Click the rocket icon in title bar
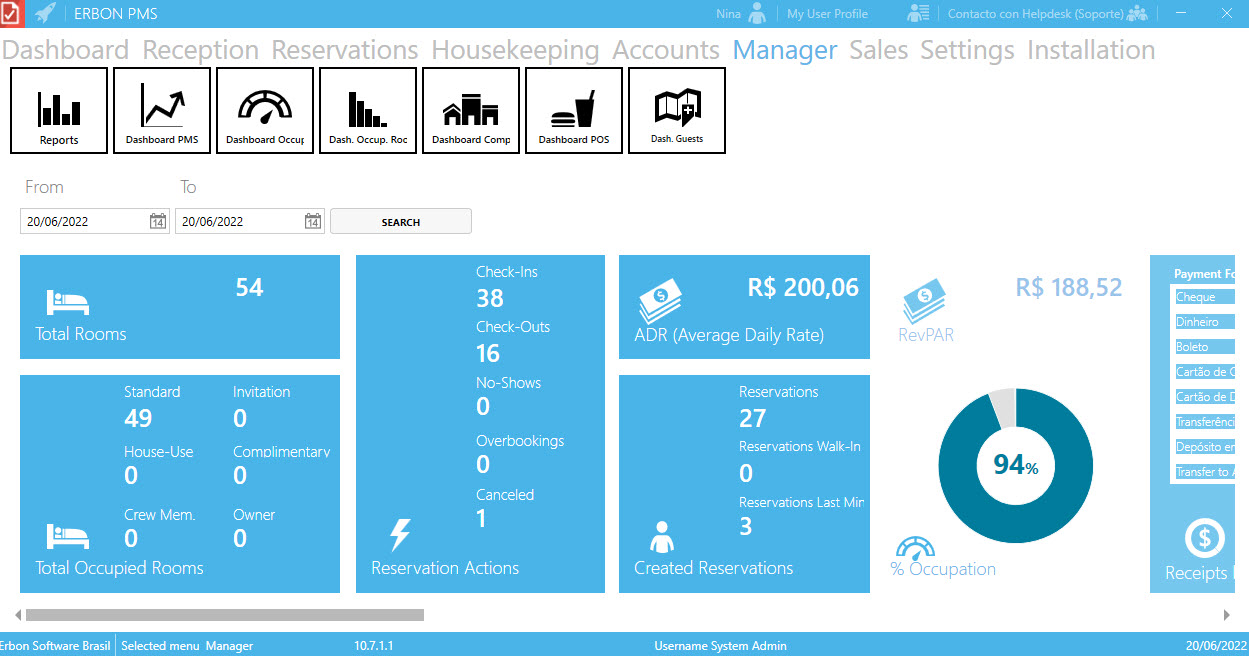The height and width of the screenshot is (656, 1249). pos(45,13)
